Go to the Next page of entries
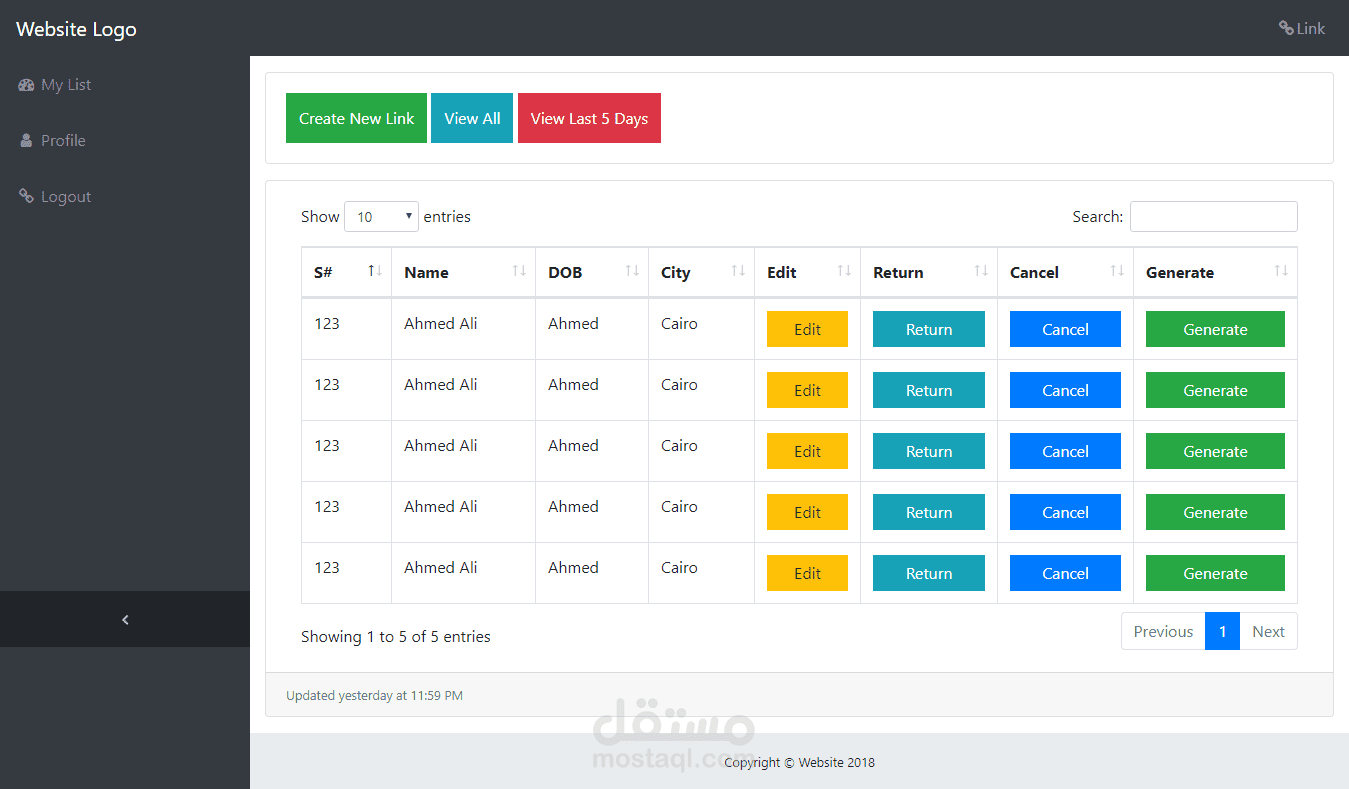 pyautogui.click(x=1268, y=631)
